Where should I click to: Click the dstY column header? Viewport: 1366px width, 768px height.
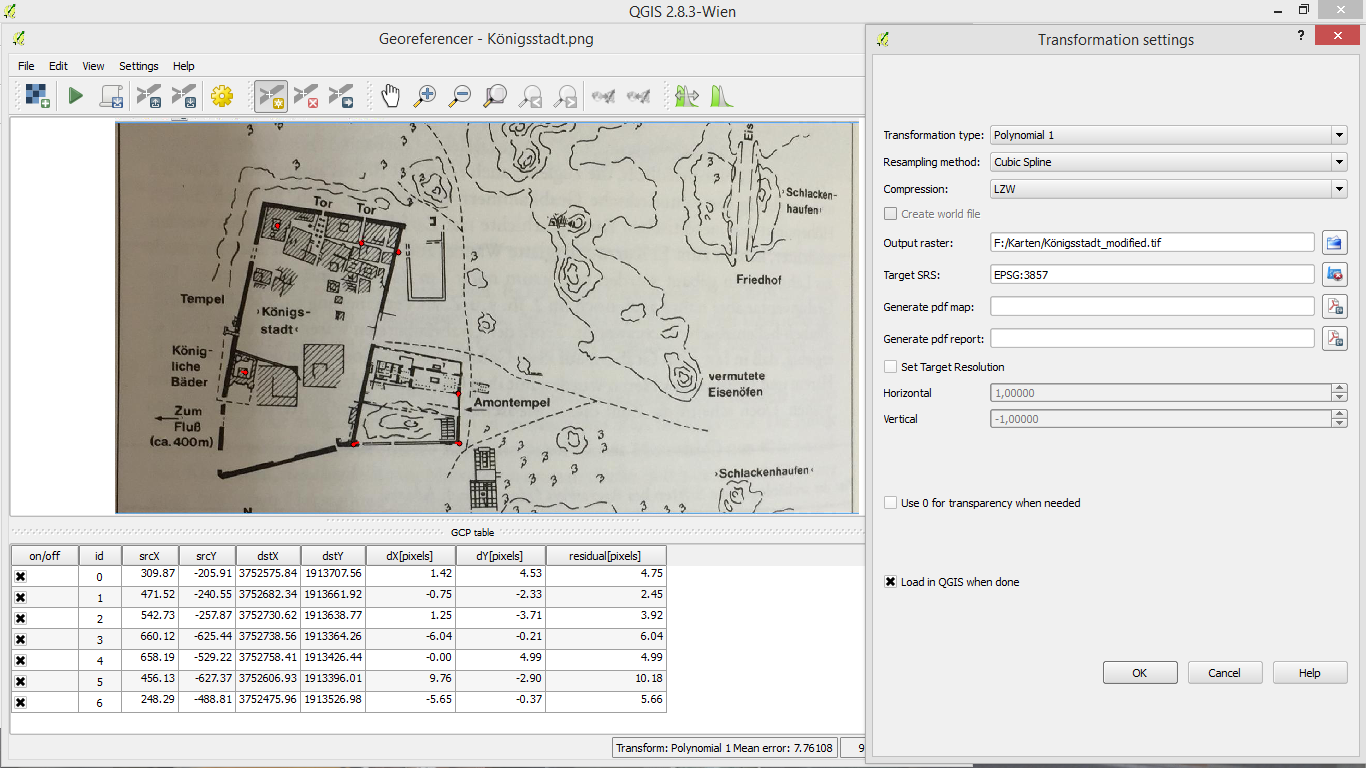pyautogui.click(x=333, y=556)
